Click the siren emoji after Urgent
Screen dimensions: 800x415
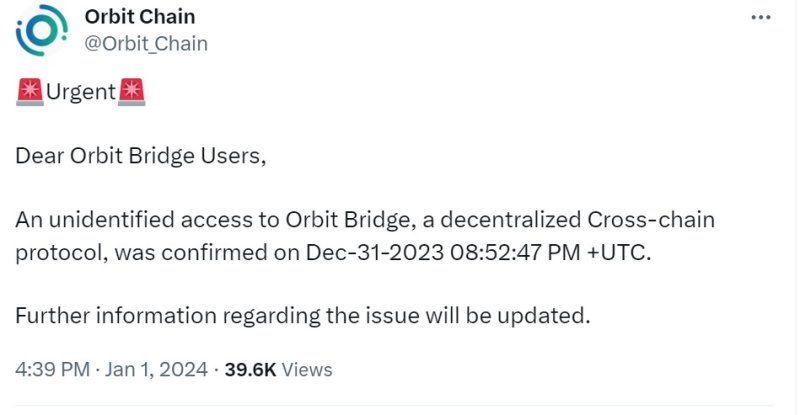point(132,93)
